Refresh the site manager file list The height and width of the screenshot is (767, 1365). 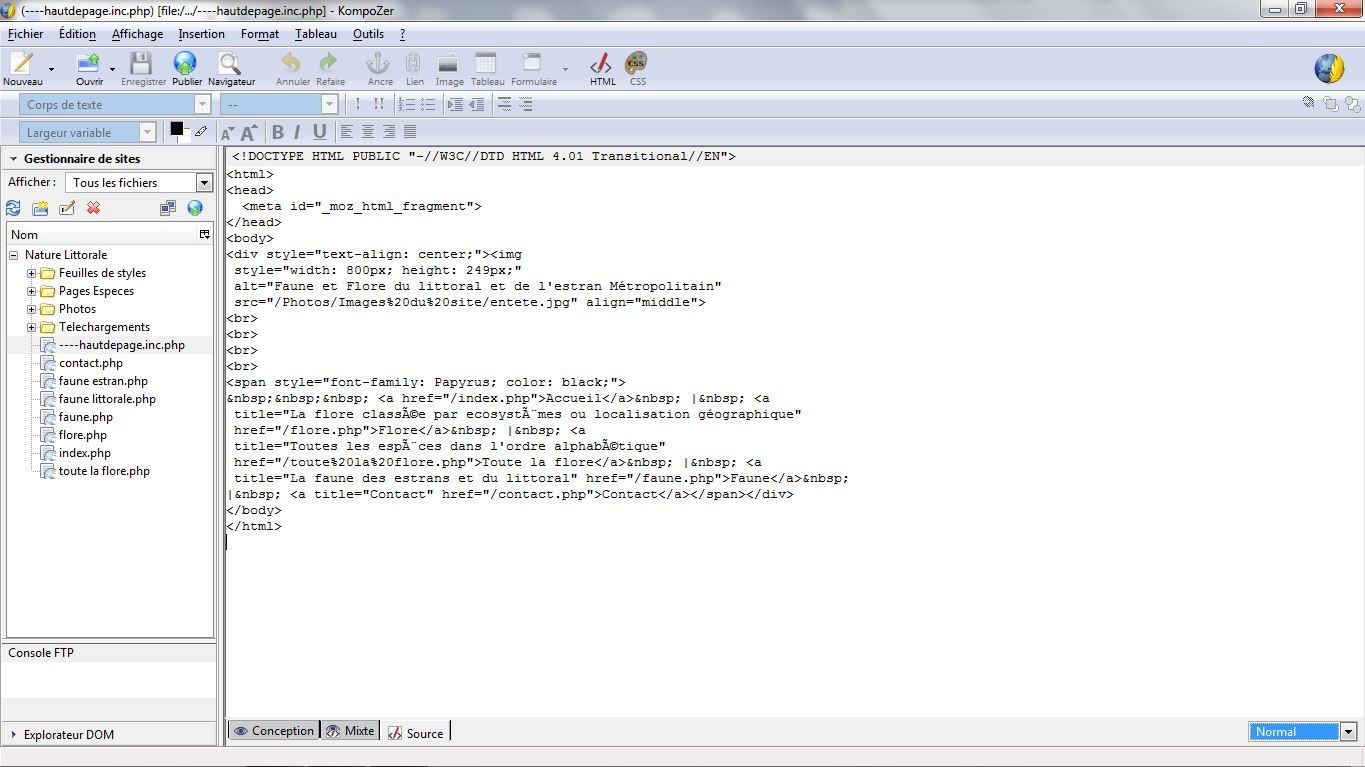(13, 208)
